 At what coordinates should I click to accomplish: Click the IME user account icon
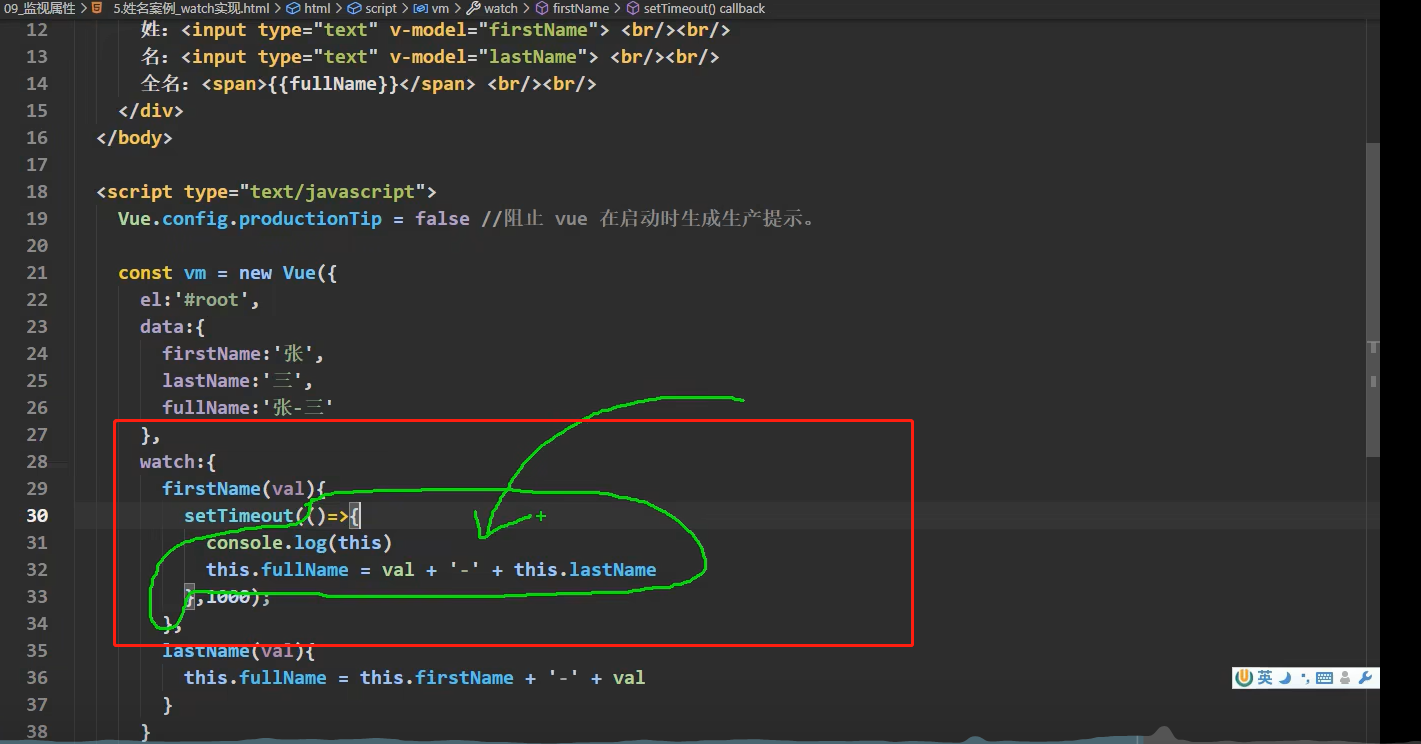[x=1345, y=678]
